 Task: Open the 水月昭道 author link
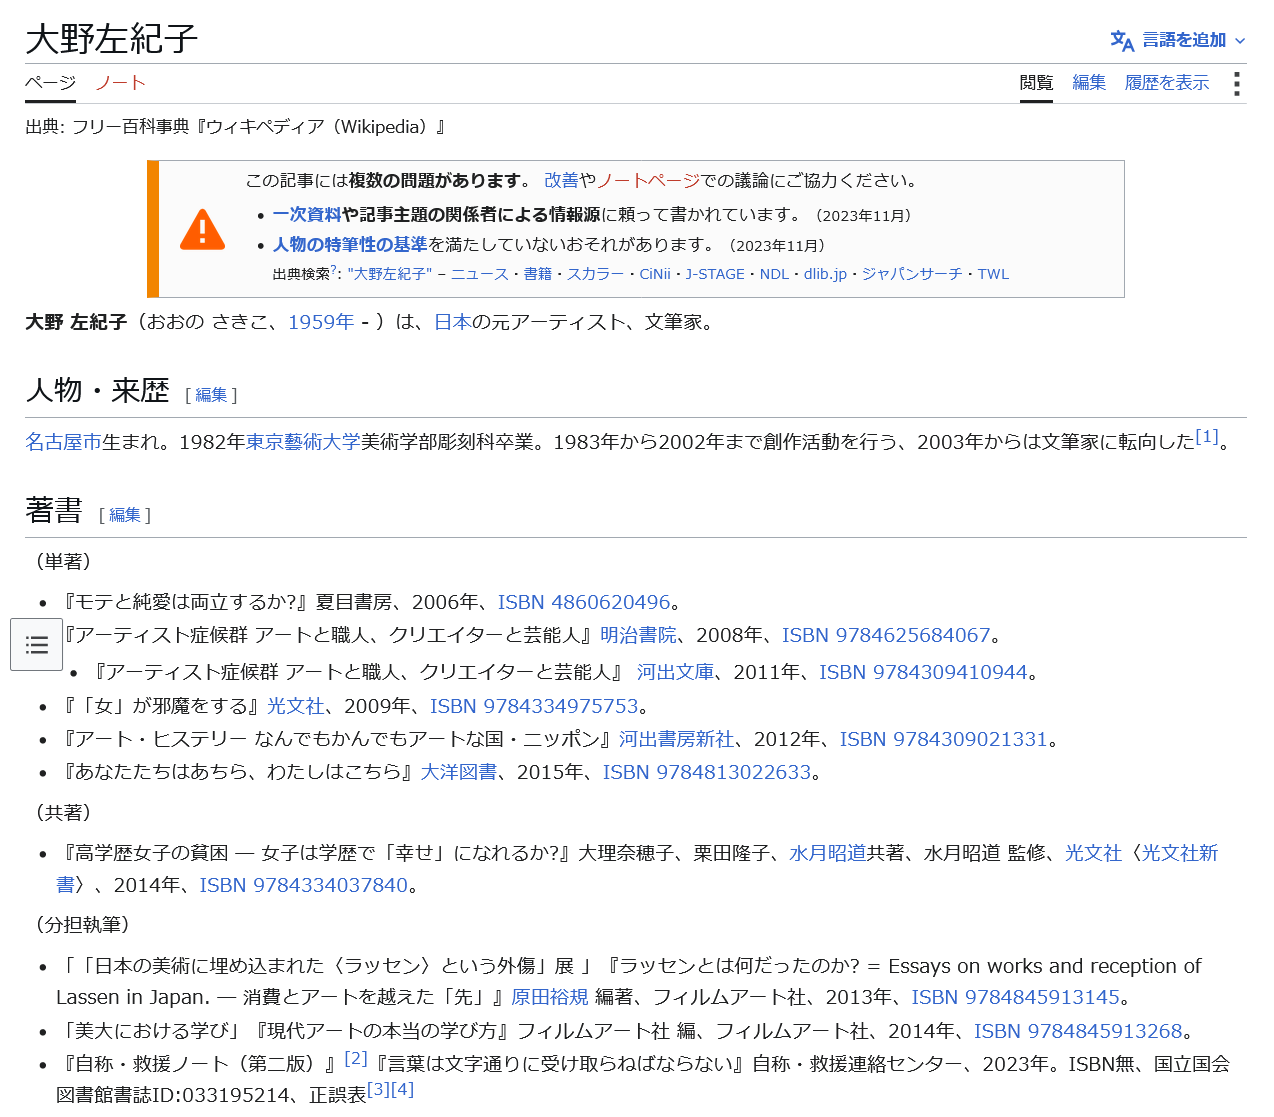828,853
